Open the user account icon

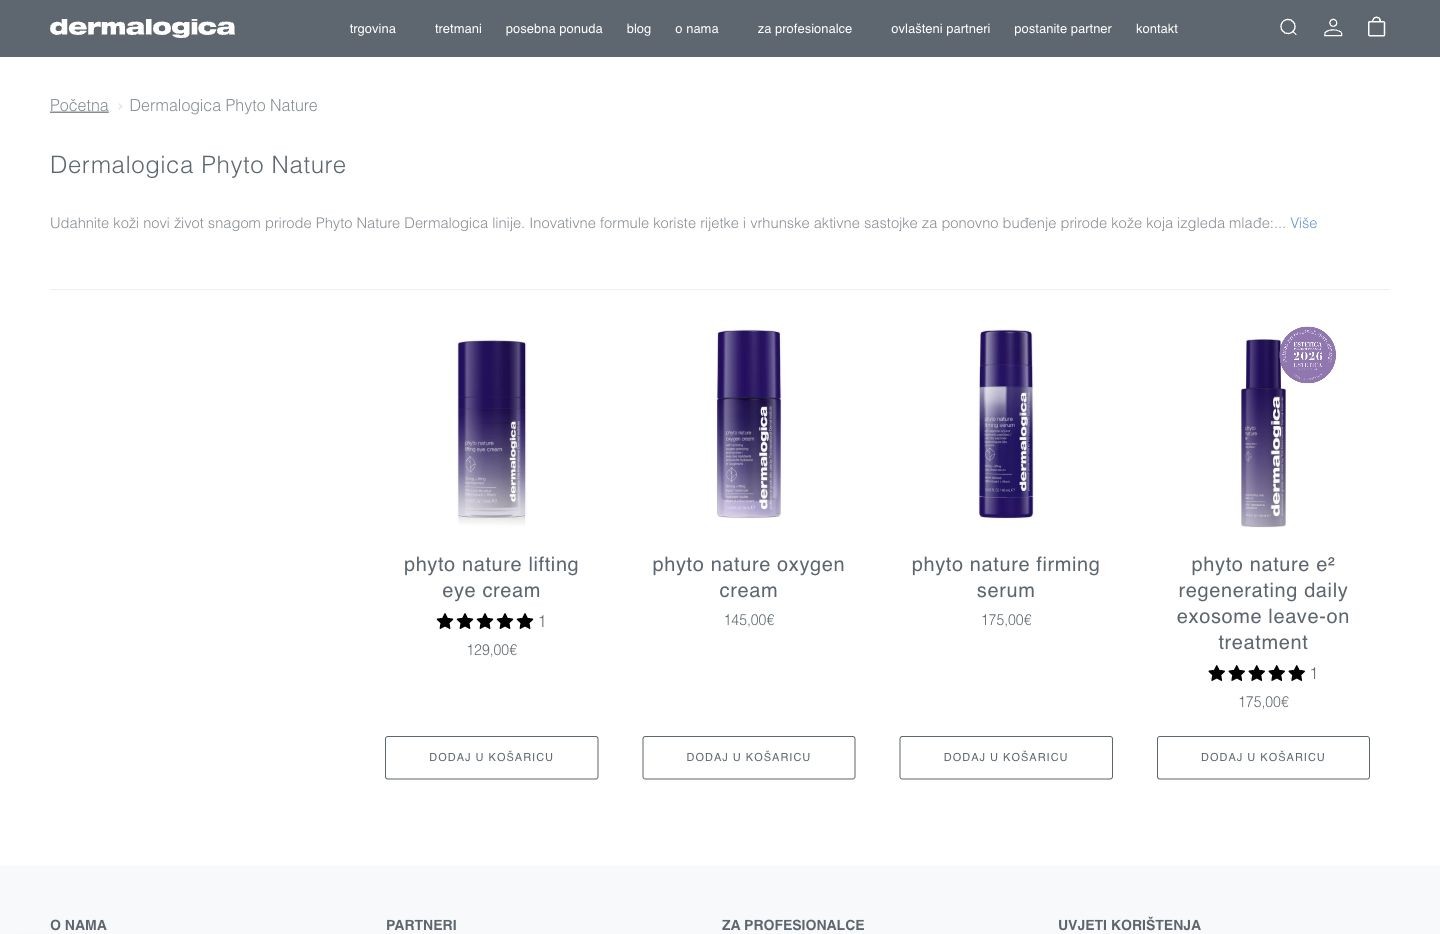tap(1332, 28)
